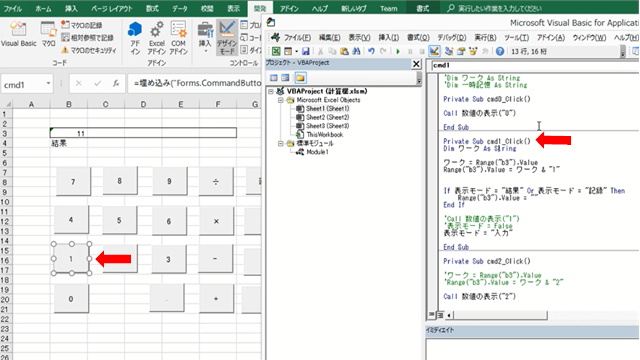Toggle Design Mode icon in VBA toolbar
Image resolution: width=640 pixels, height=360 pixels.
pos(434,51)
